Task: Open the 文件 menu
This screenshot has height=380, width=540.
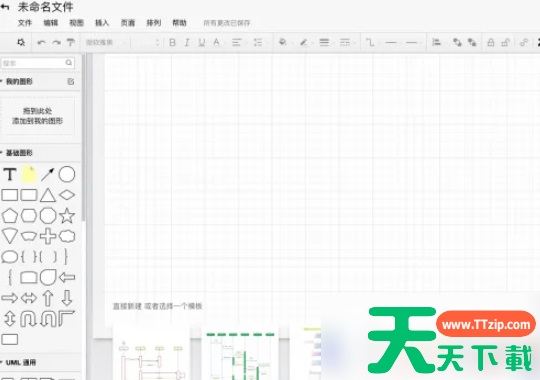Action: [x=25, y=23]
